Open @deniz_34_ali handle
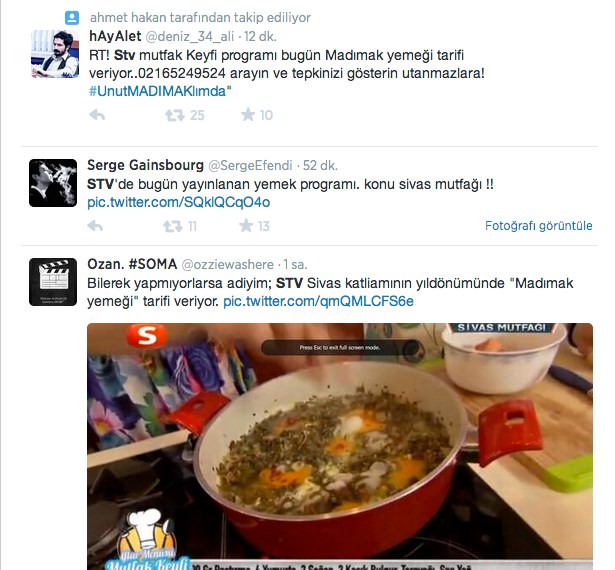 tap(190, 36)
